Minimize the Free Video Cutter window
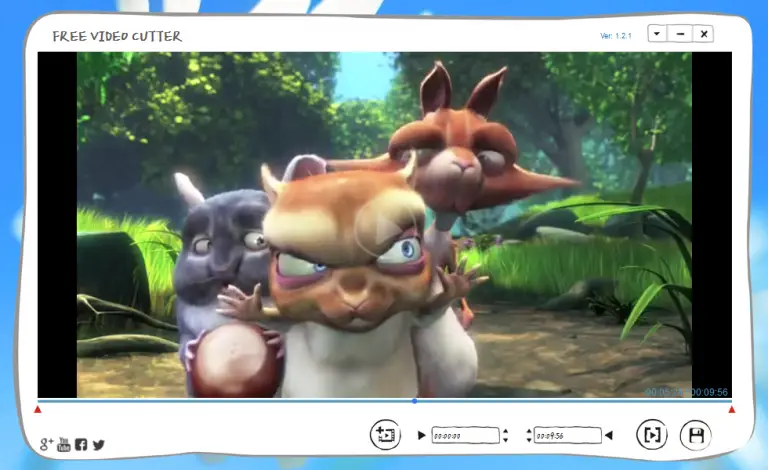 (x=680, y=34)
